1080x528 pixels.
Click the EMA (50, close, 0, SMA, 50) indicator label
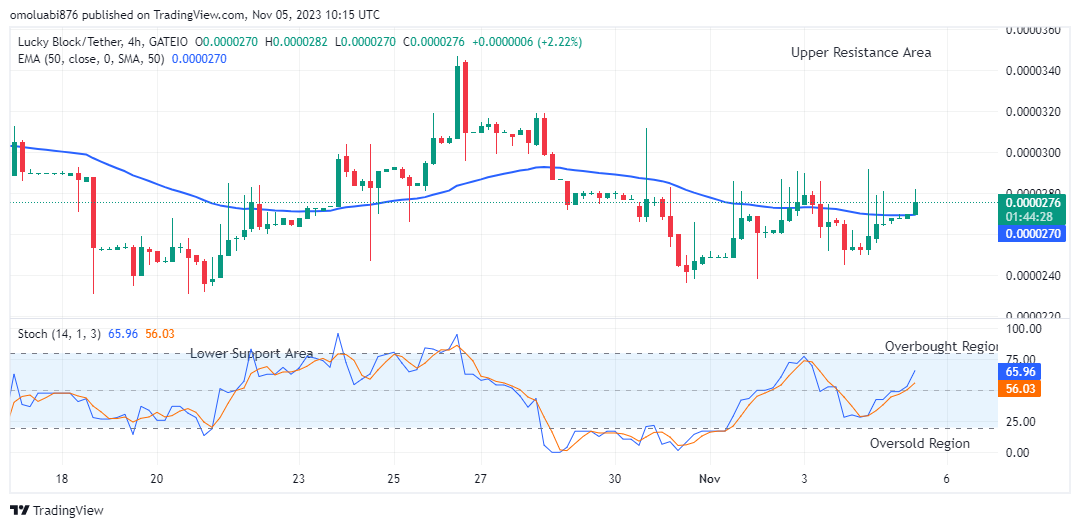[x=91, y=59]
